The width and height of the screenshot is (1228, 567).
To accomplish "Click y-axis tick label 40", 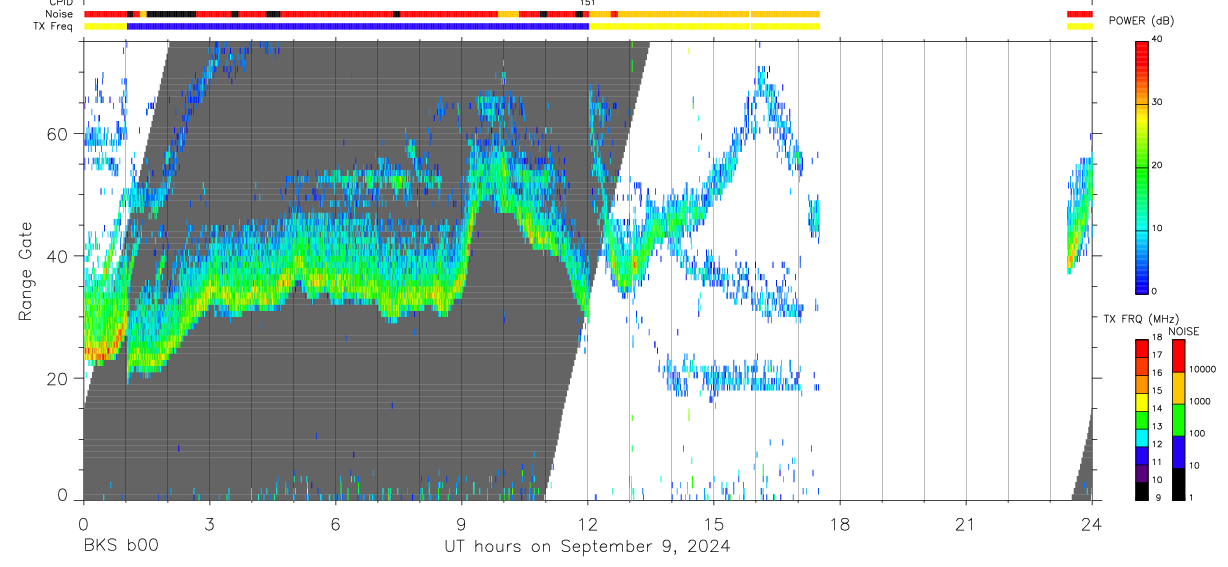I will point(57,256).
